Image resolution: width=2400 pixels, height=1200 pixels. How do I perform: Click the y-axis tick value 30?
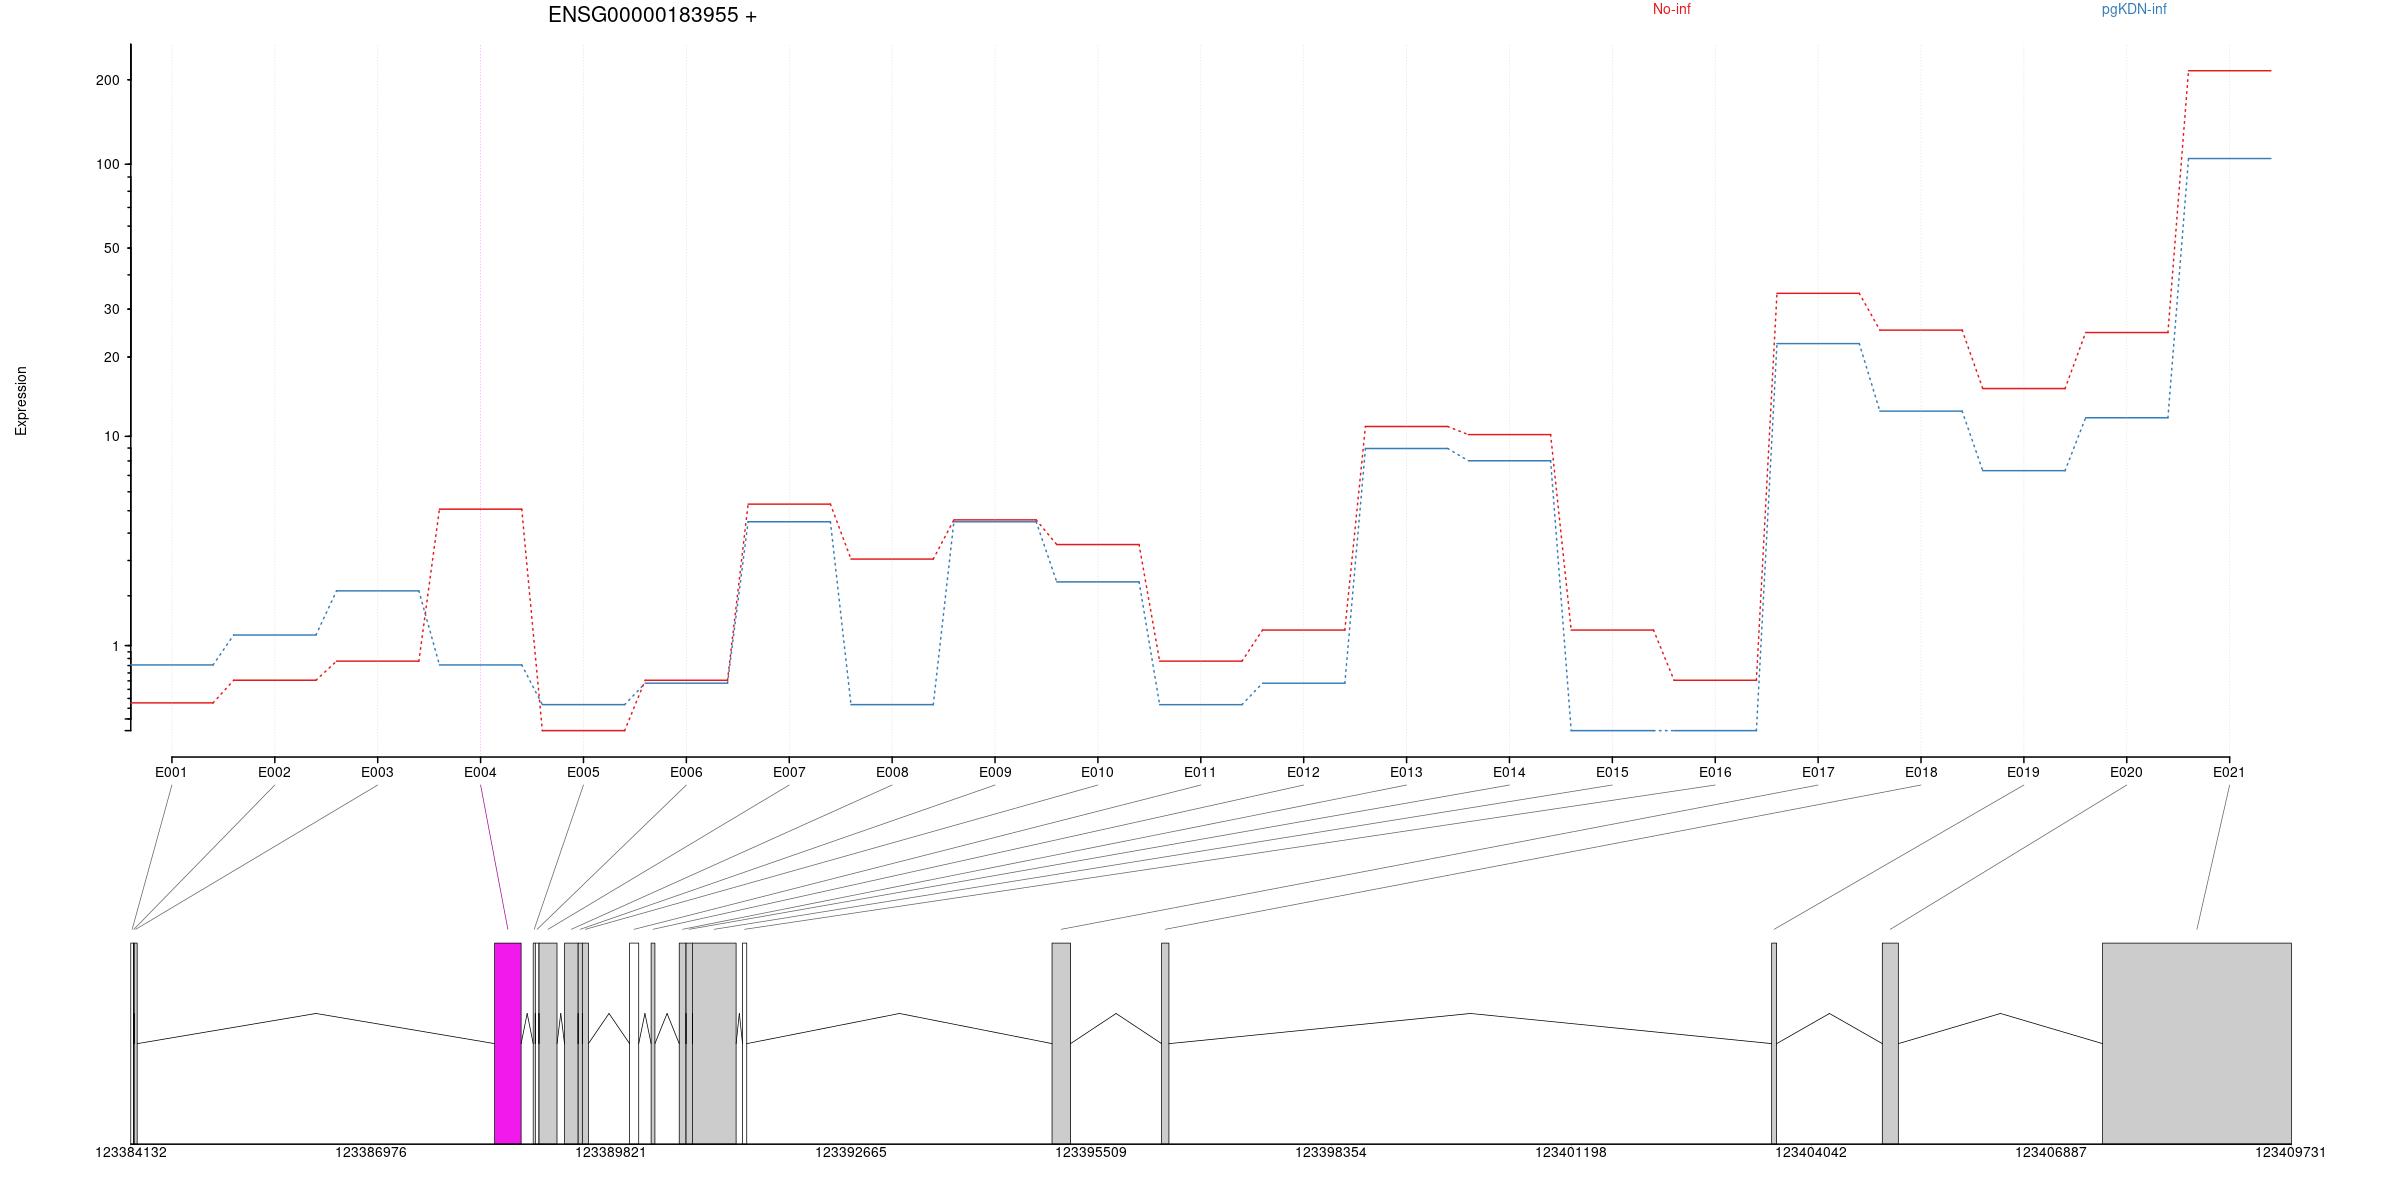tap(112, 310)
